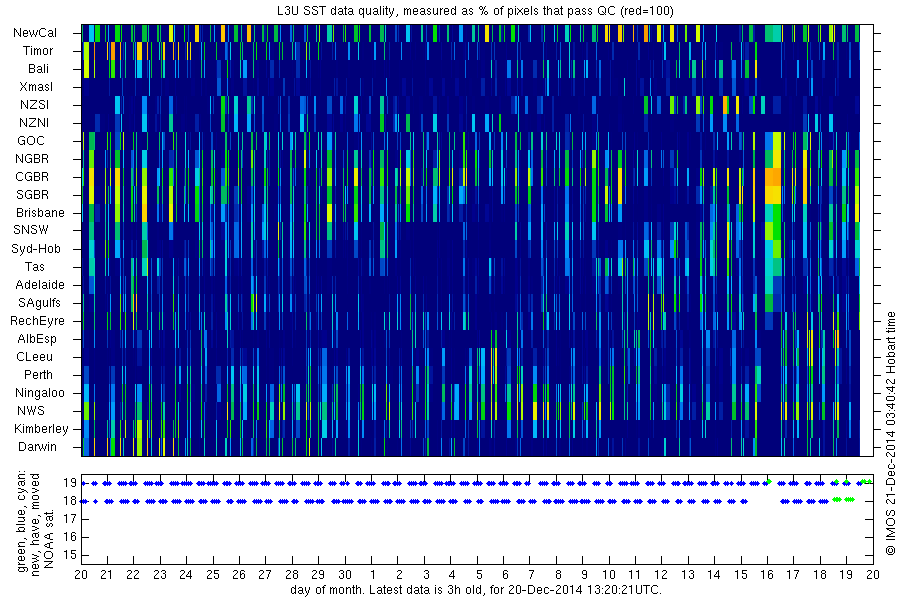The image size is (900, 600).
Task: Click the Darwin region label
Action: click(x=37, y=447)
